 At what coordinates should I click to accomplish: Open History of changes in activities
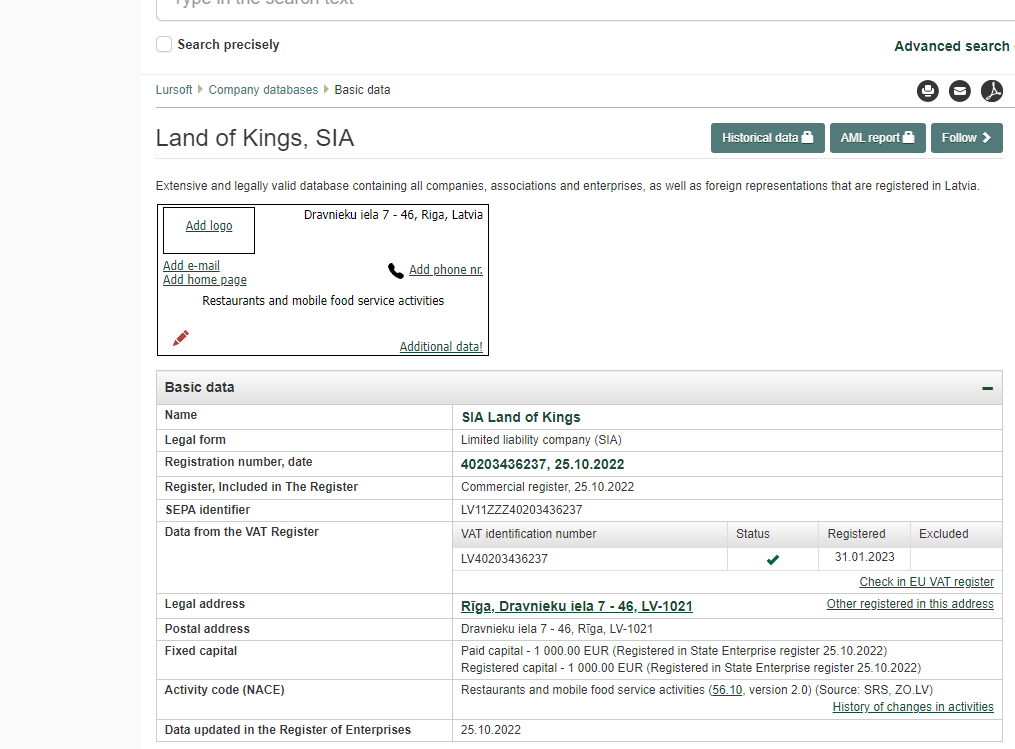click(x=913, y=706)
